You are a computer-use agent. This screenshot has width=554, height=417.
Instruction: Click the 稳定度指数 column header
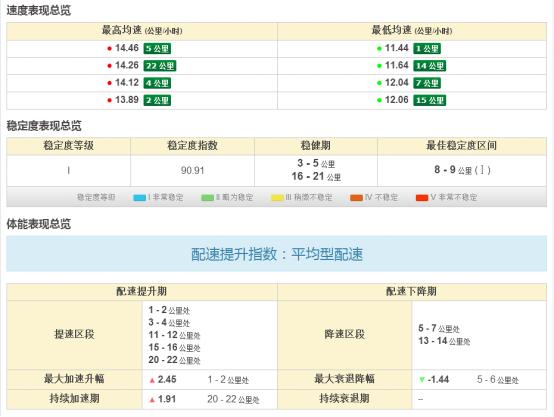pos(192,146)
